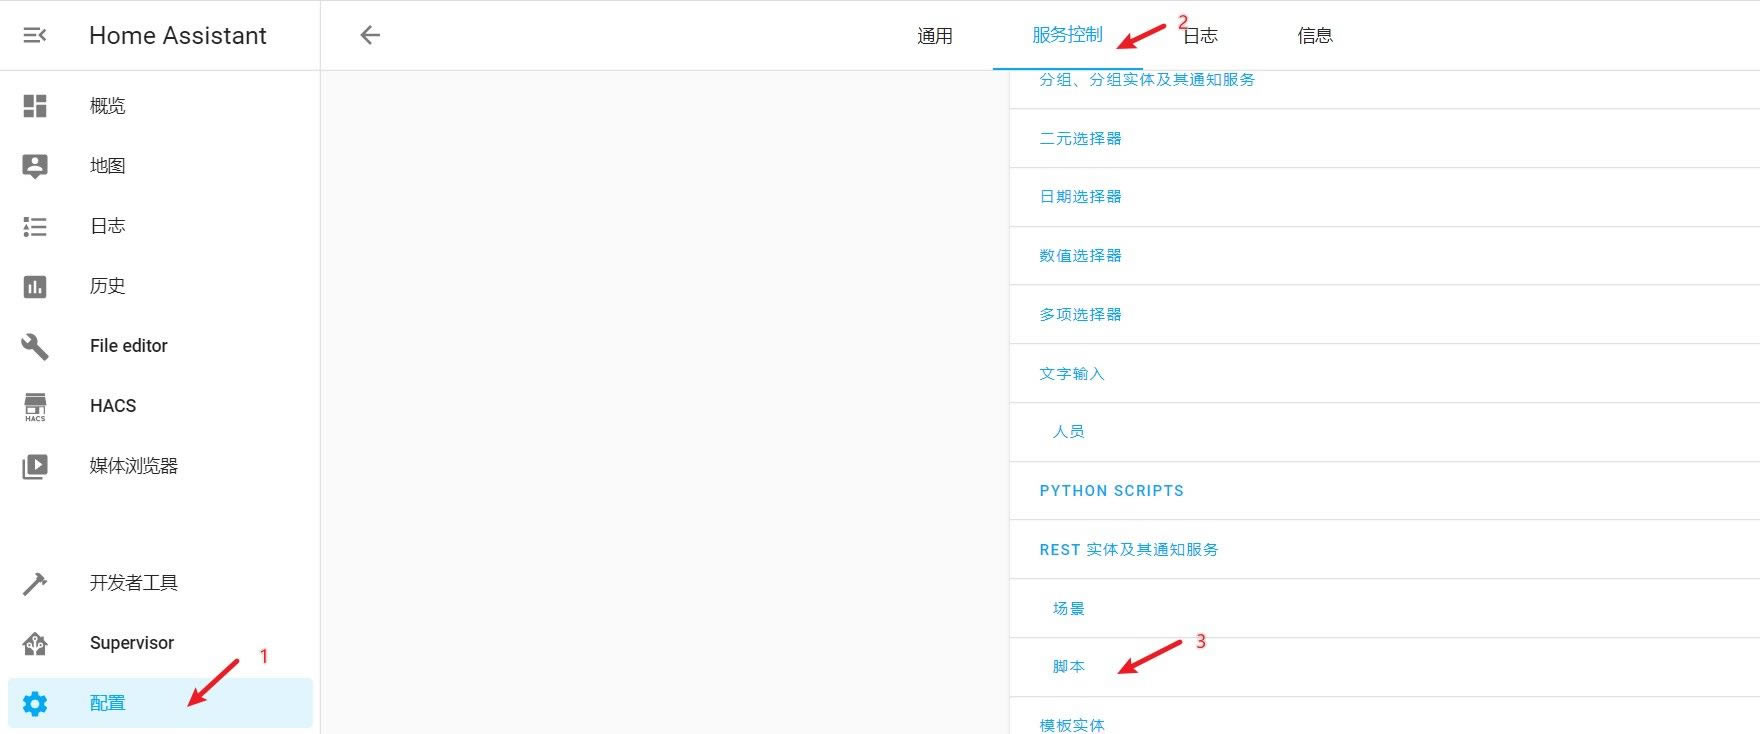Reload 数值选择器
Screen dimensions: 1760x734
coord(1081,256)
